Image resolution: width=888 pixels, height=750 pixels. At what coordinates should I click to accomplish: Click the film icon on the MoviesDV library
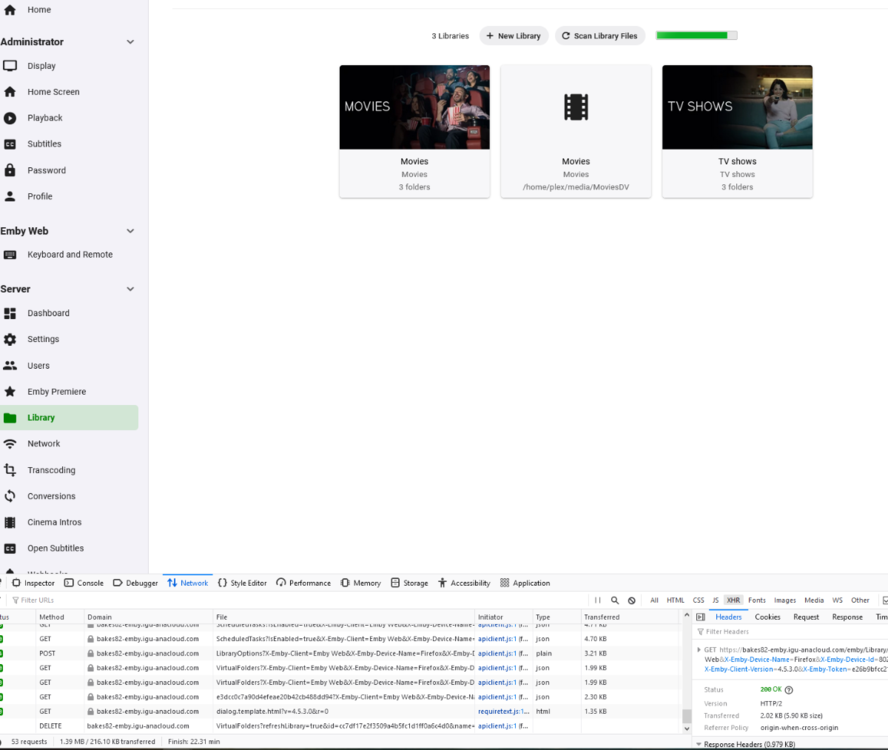(576, 107)
